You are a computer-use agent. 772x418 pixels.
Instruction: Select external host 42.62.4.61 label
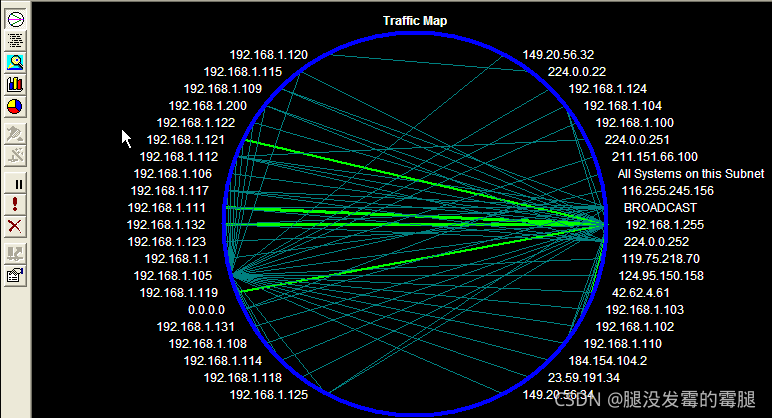click(x=641, y=292)
